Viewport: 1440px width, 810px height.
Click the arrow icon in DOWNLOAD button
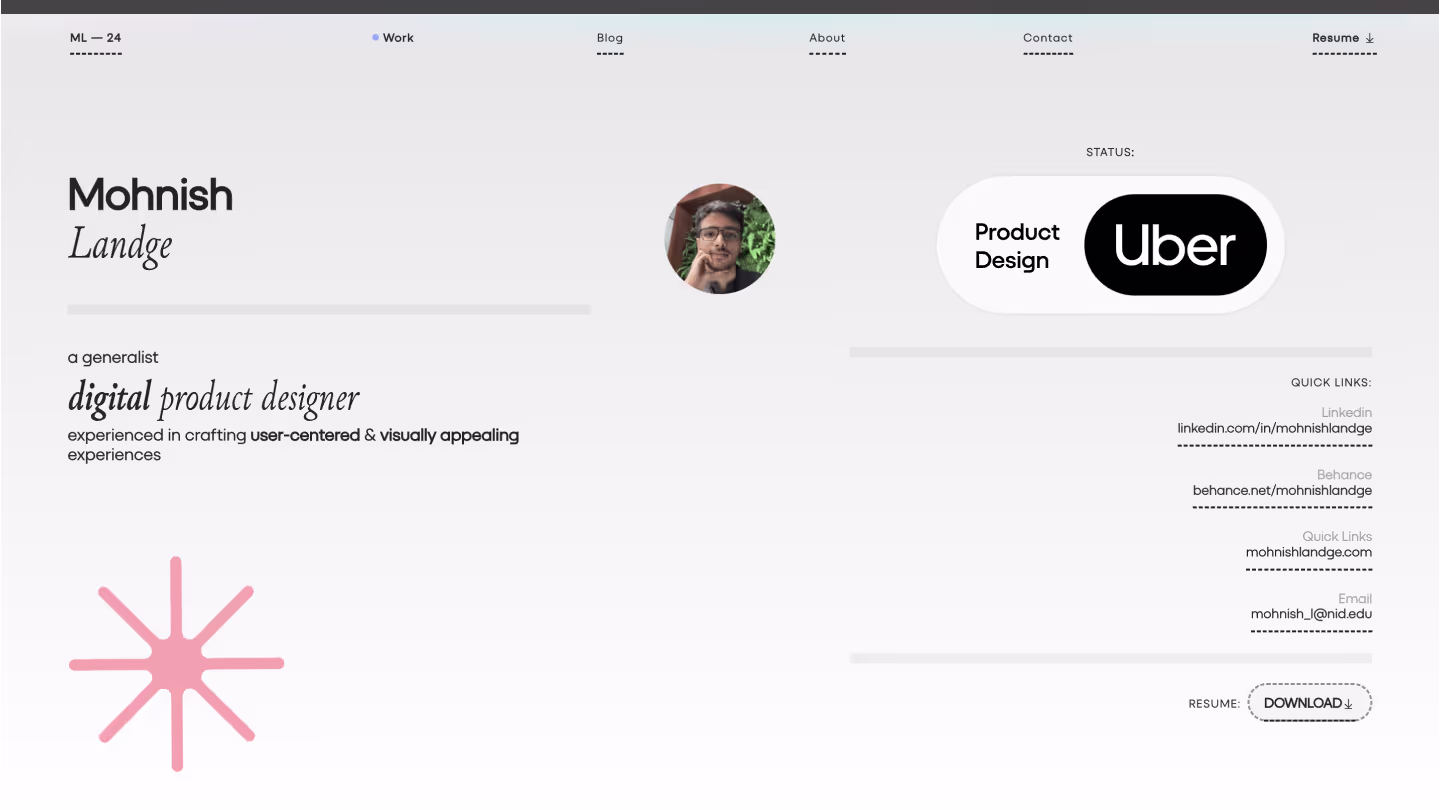click(1348, 704)
